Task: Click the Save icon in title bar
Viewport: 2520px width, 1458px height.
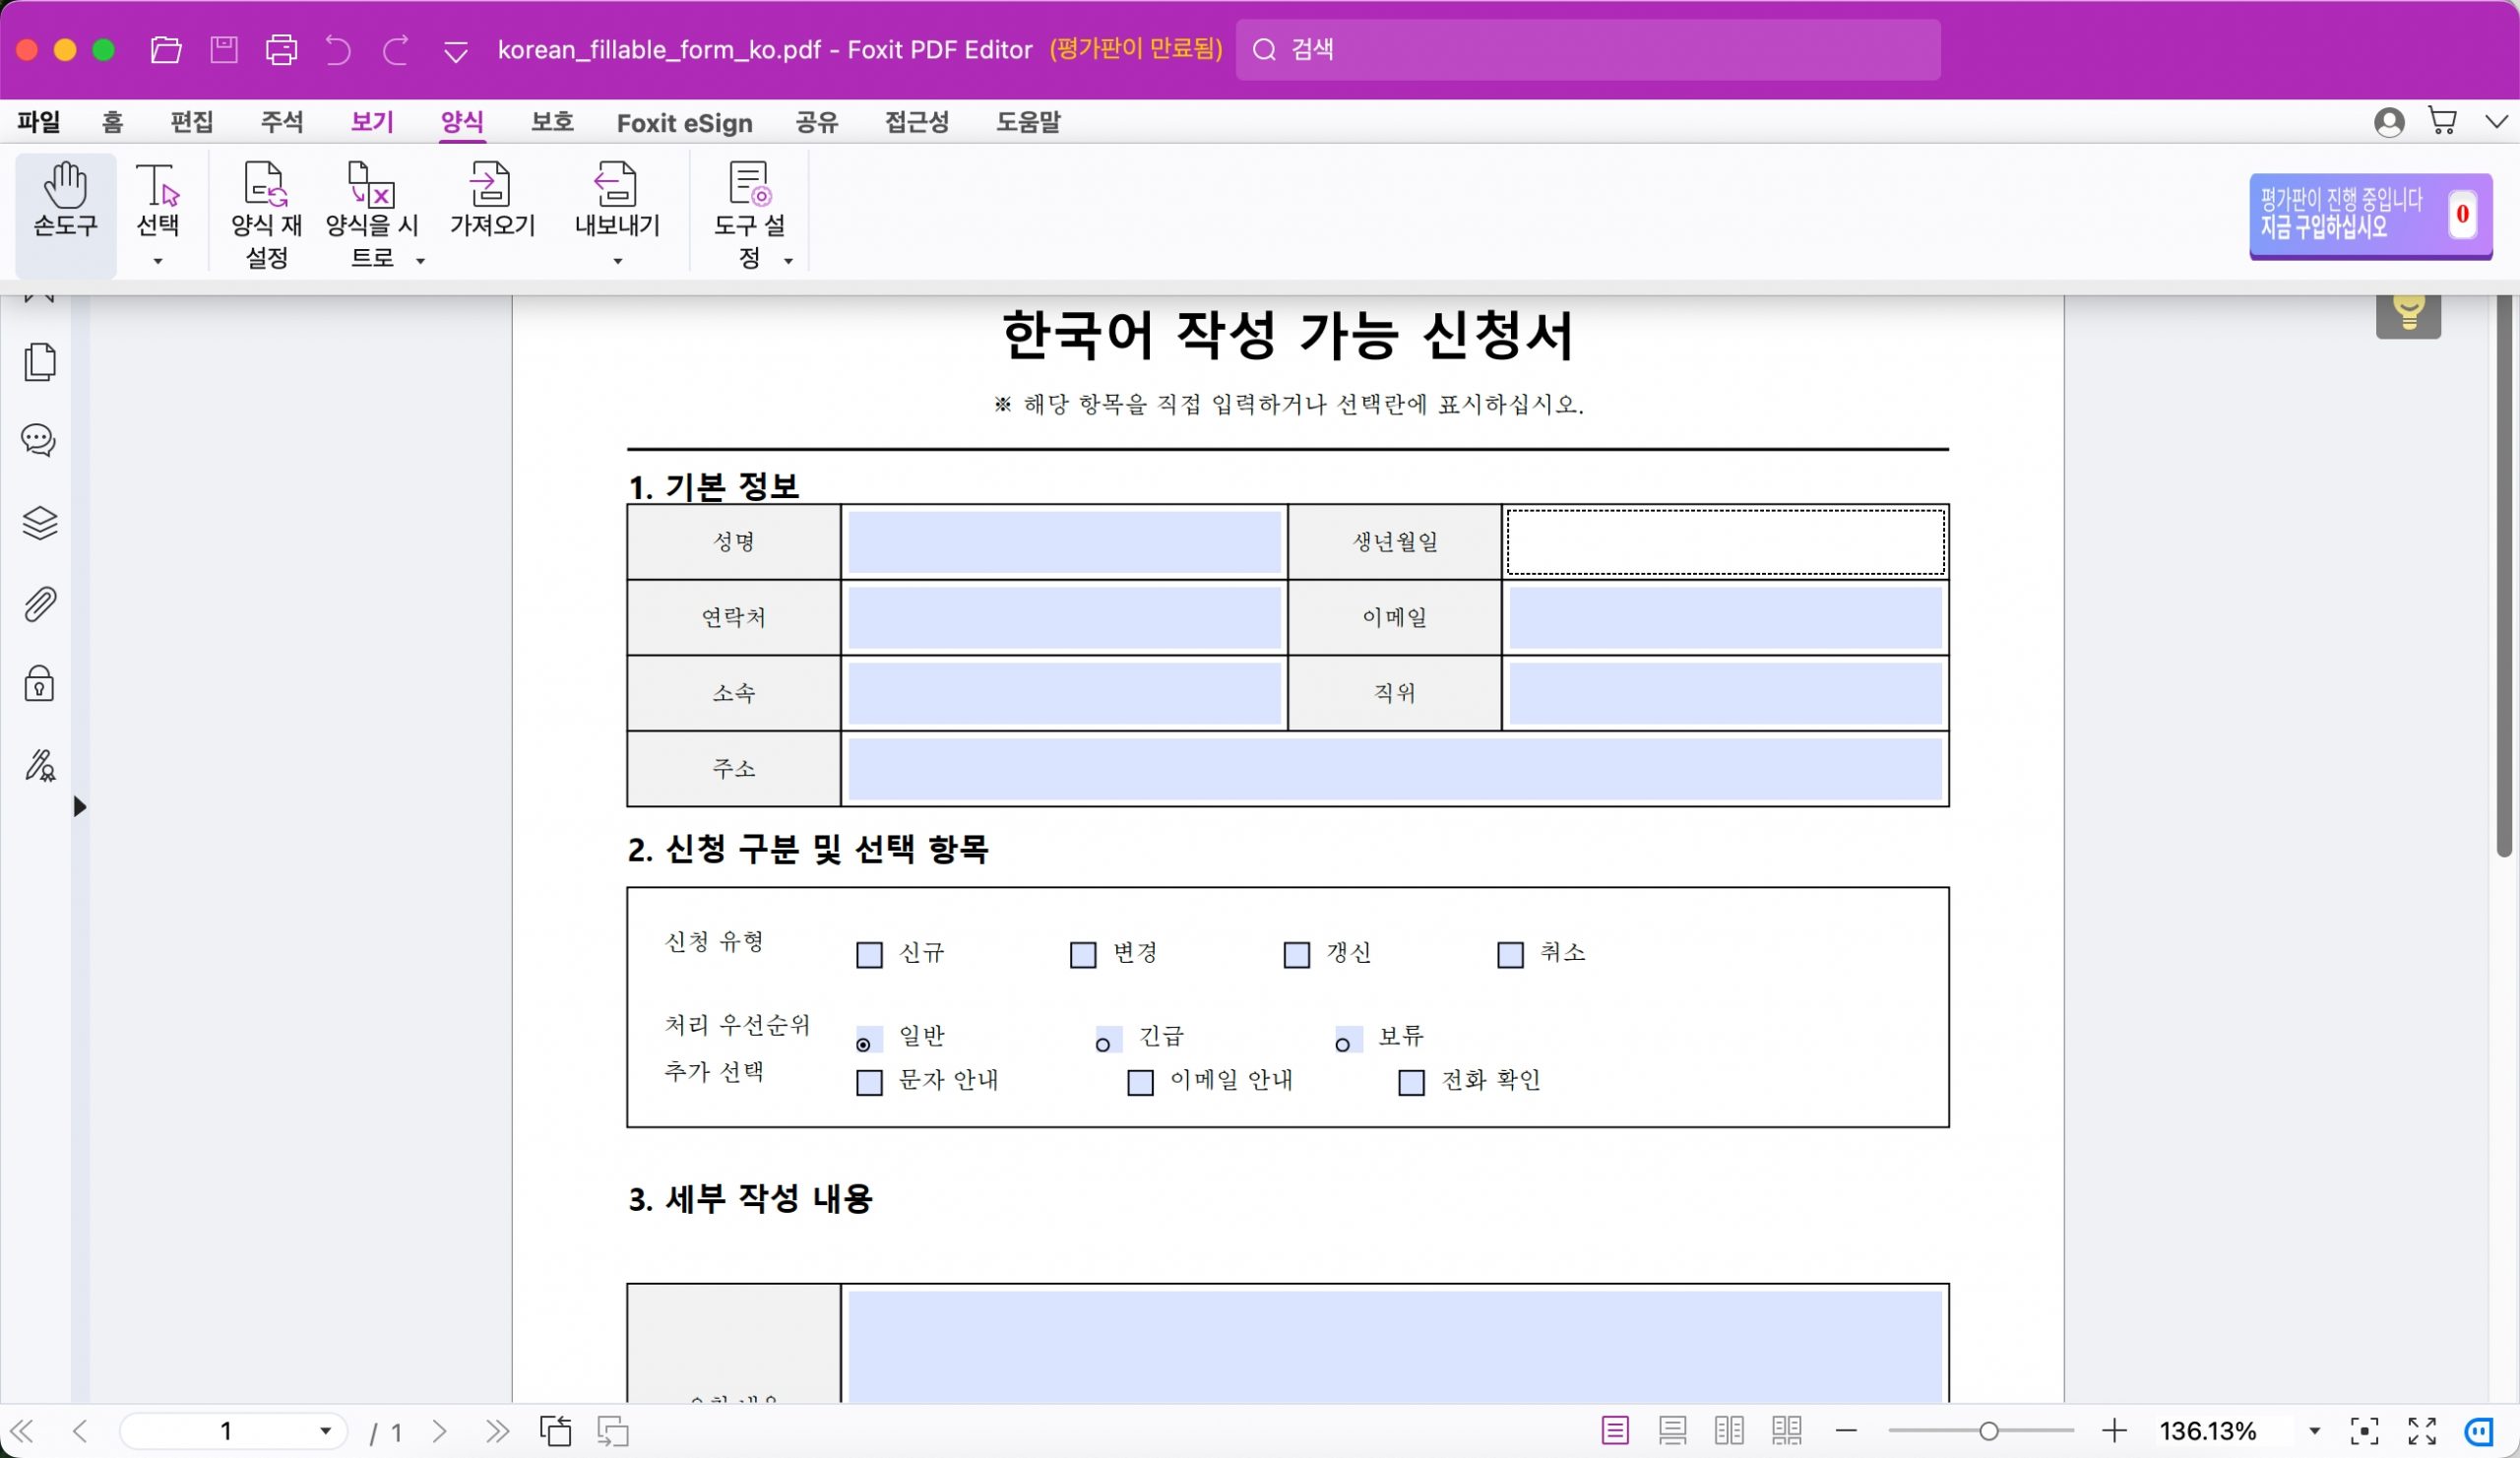Action: click(x=224, y=49)
